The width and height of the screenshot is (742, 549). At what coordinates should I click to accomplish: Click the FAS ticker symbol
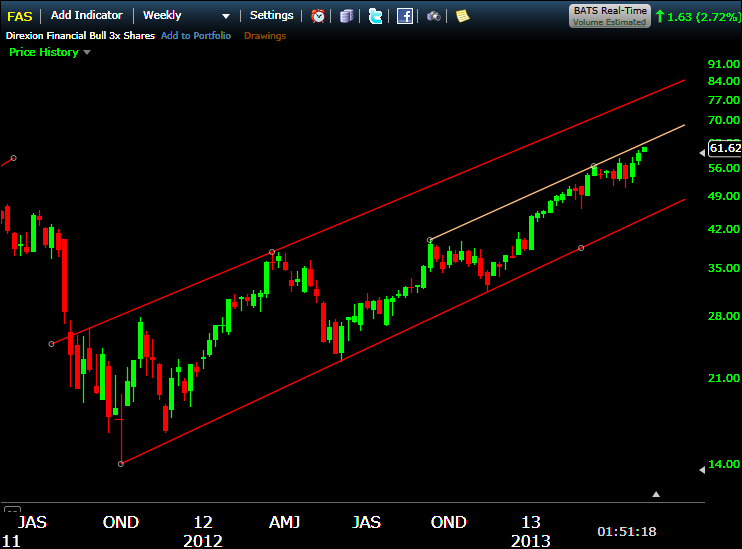tap(19, 17)
